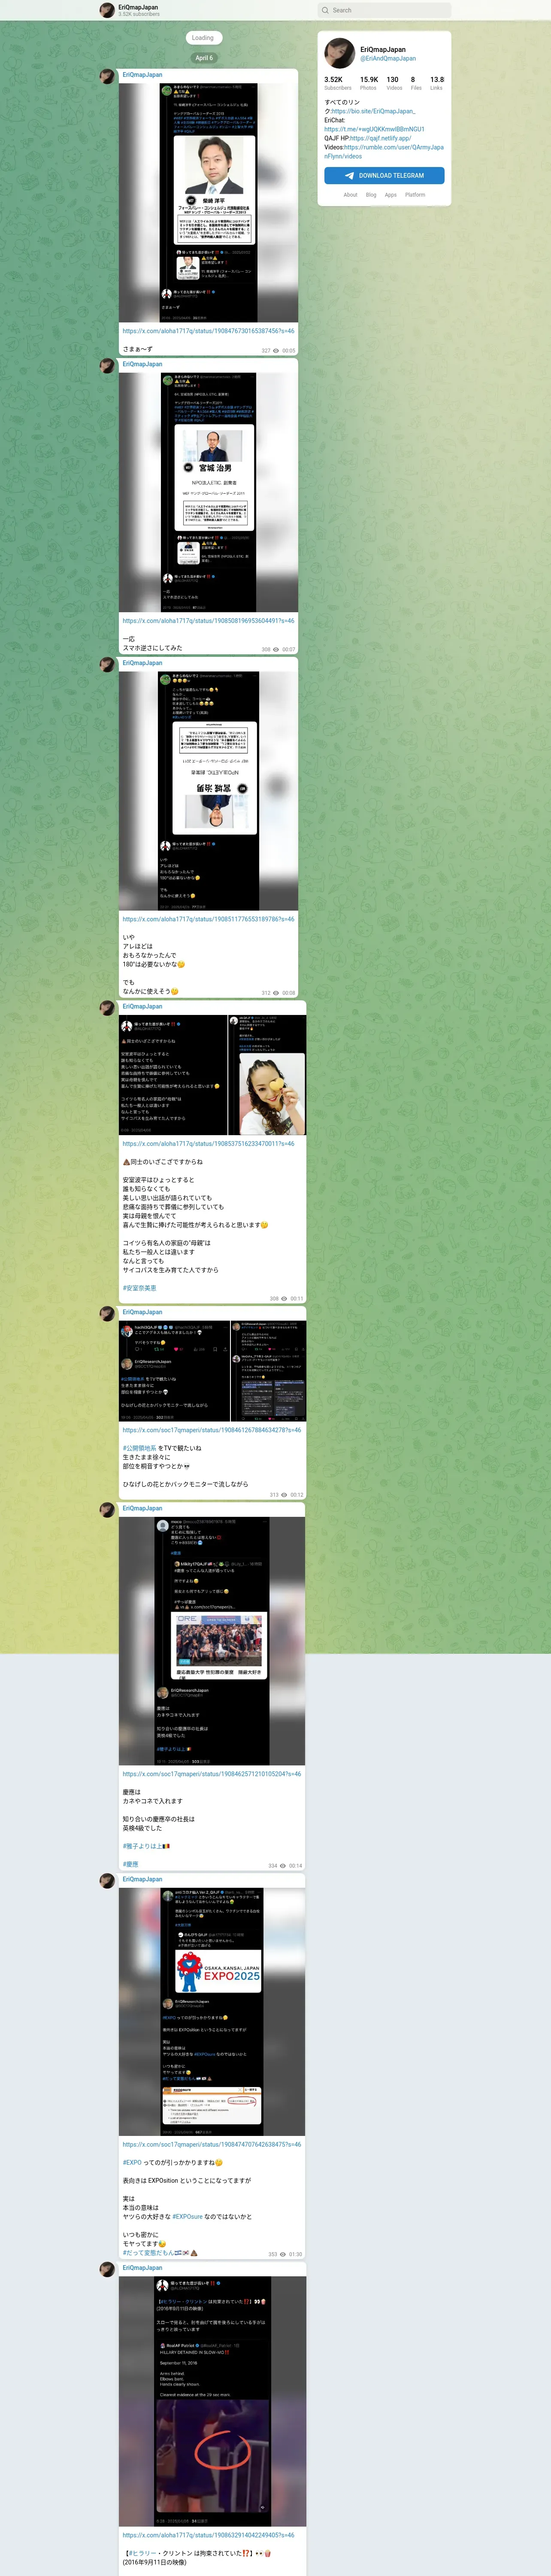The height and width of the screenshot is (2576, 551).
Task: Open the 13.8 Links counter
Action: [x=437, y=83]
